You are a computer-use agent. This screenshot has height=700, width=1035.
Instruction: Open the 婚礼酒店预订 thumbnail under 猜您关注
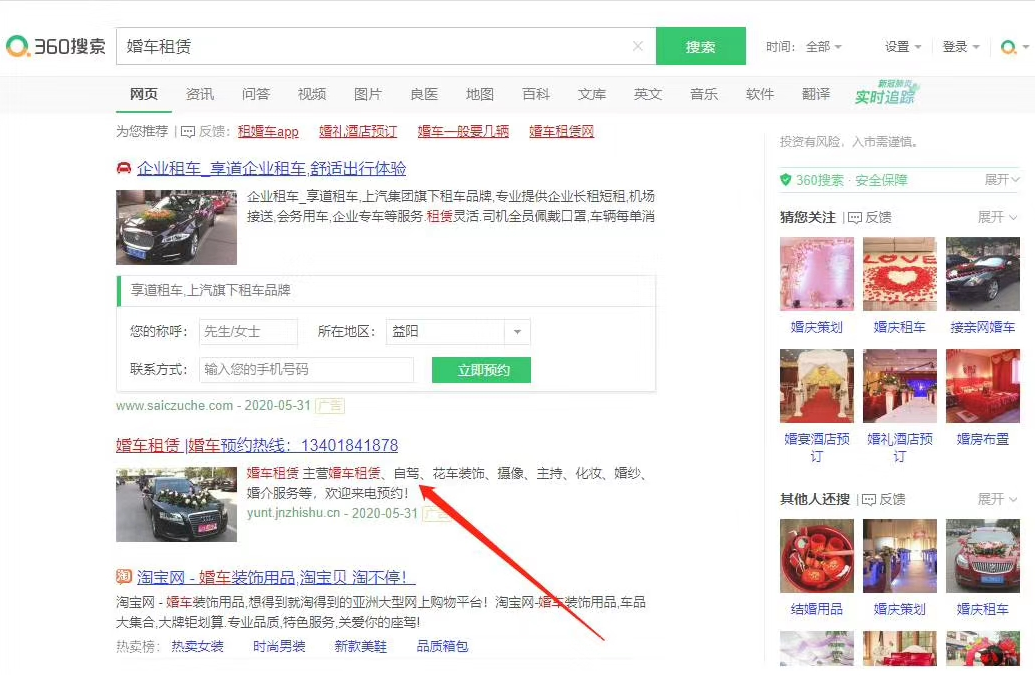pyautogui.click(x=900, y=386)
